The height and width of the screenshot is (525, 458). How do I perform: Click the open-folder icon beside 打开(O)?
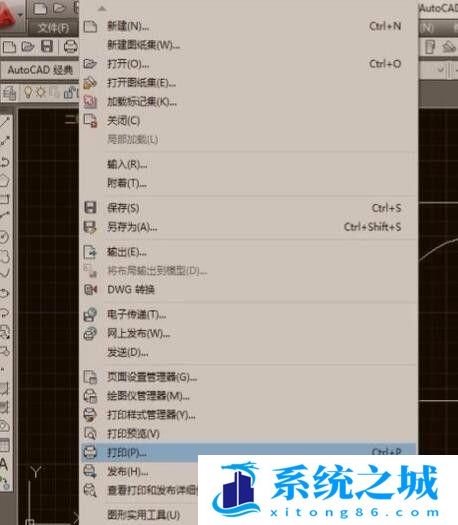[90, 63]
